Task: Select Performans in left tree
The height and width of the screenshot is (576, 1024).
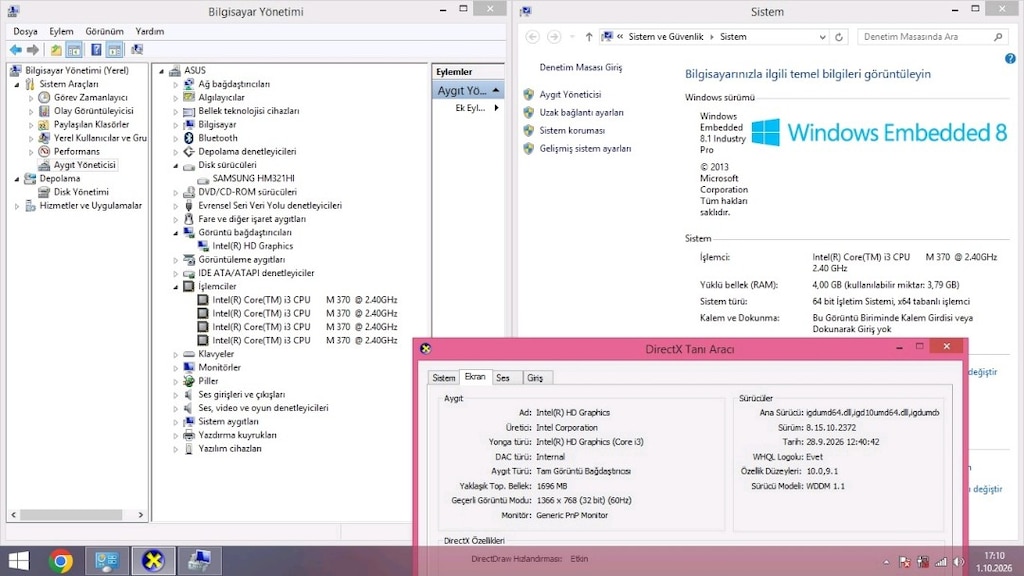Action: tap(76, 152)
